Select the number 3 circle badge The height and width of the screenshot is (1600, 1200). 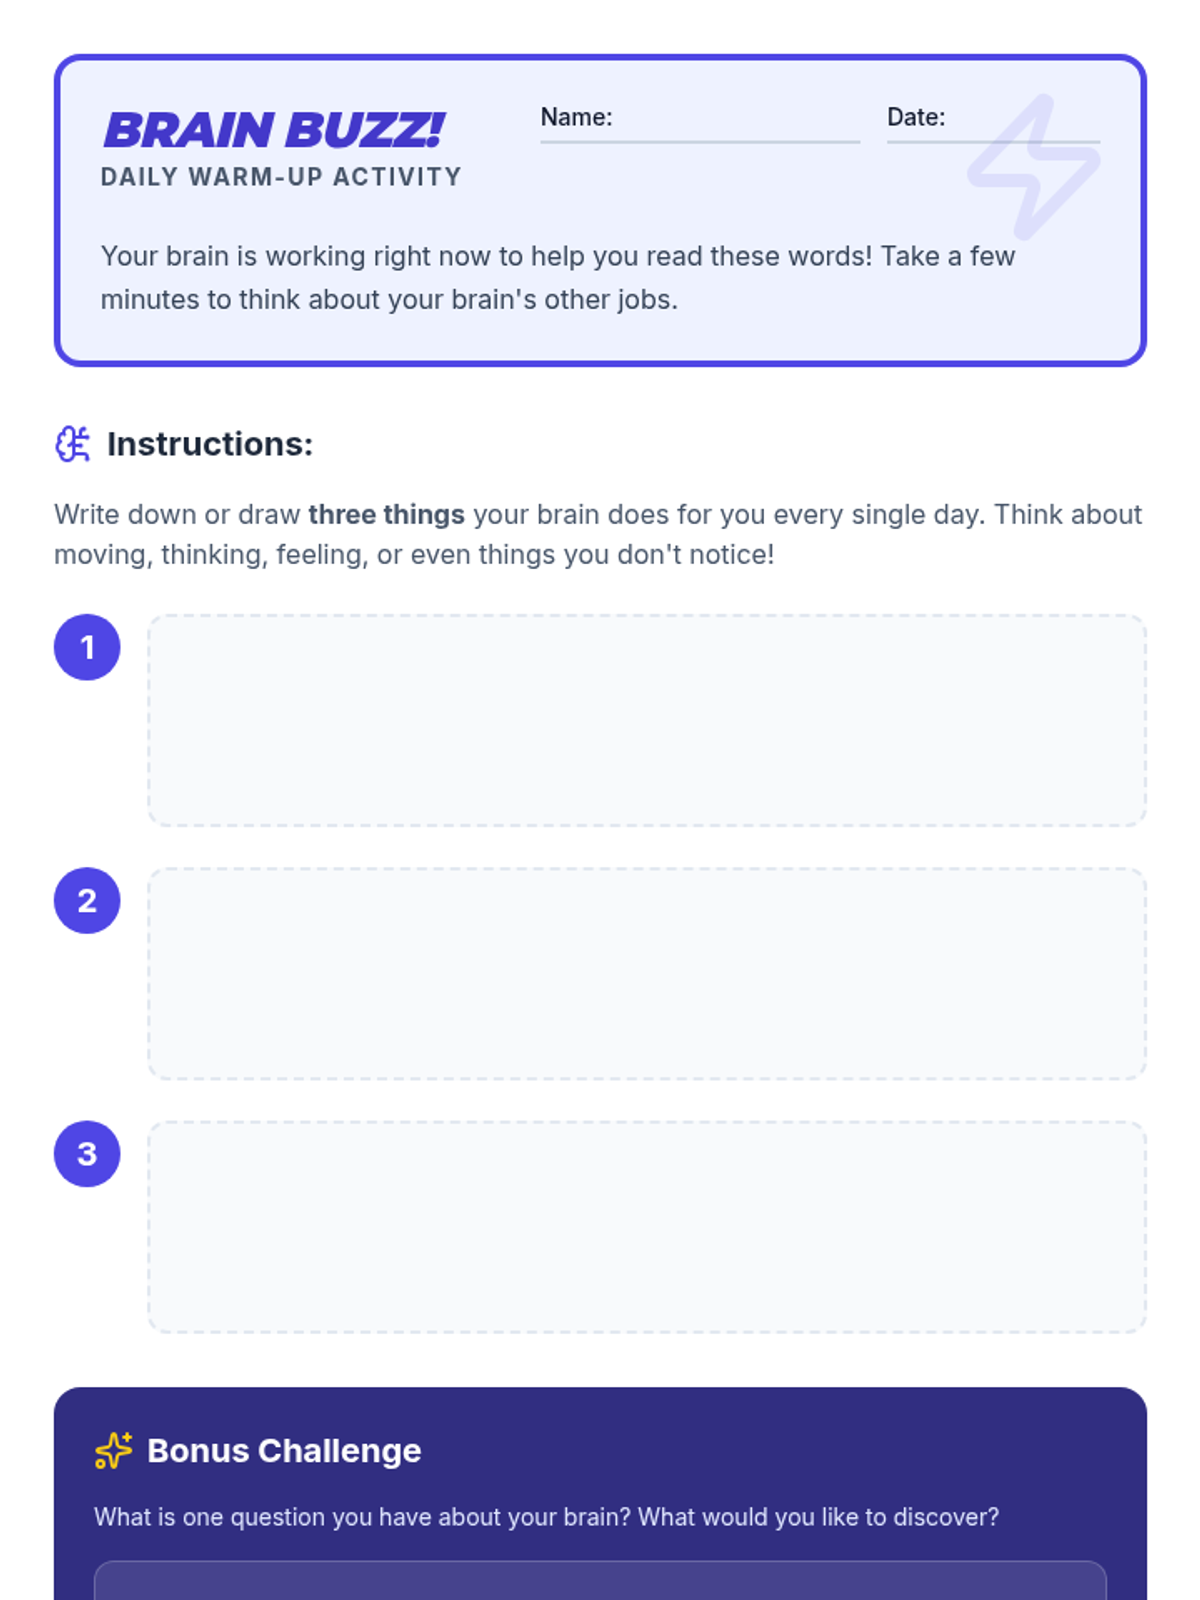click(x=87, y=1153)
